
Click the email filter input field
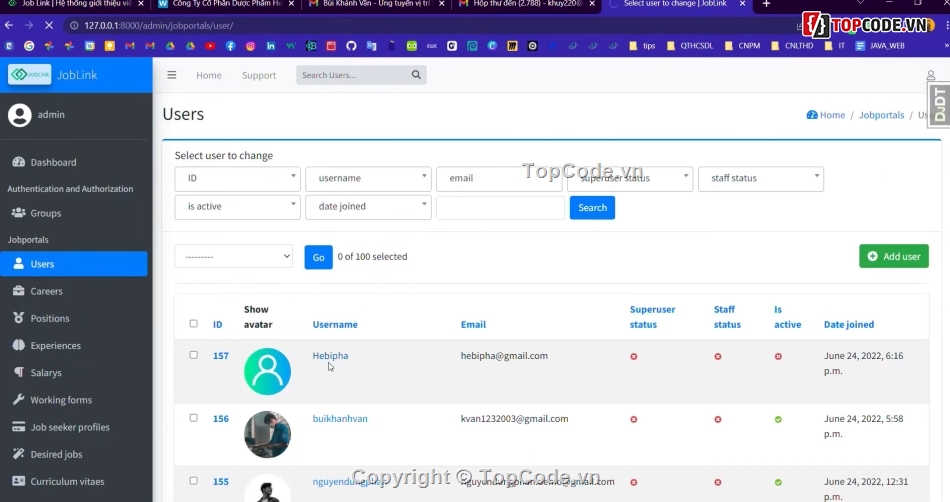click(x=499, y=179)
